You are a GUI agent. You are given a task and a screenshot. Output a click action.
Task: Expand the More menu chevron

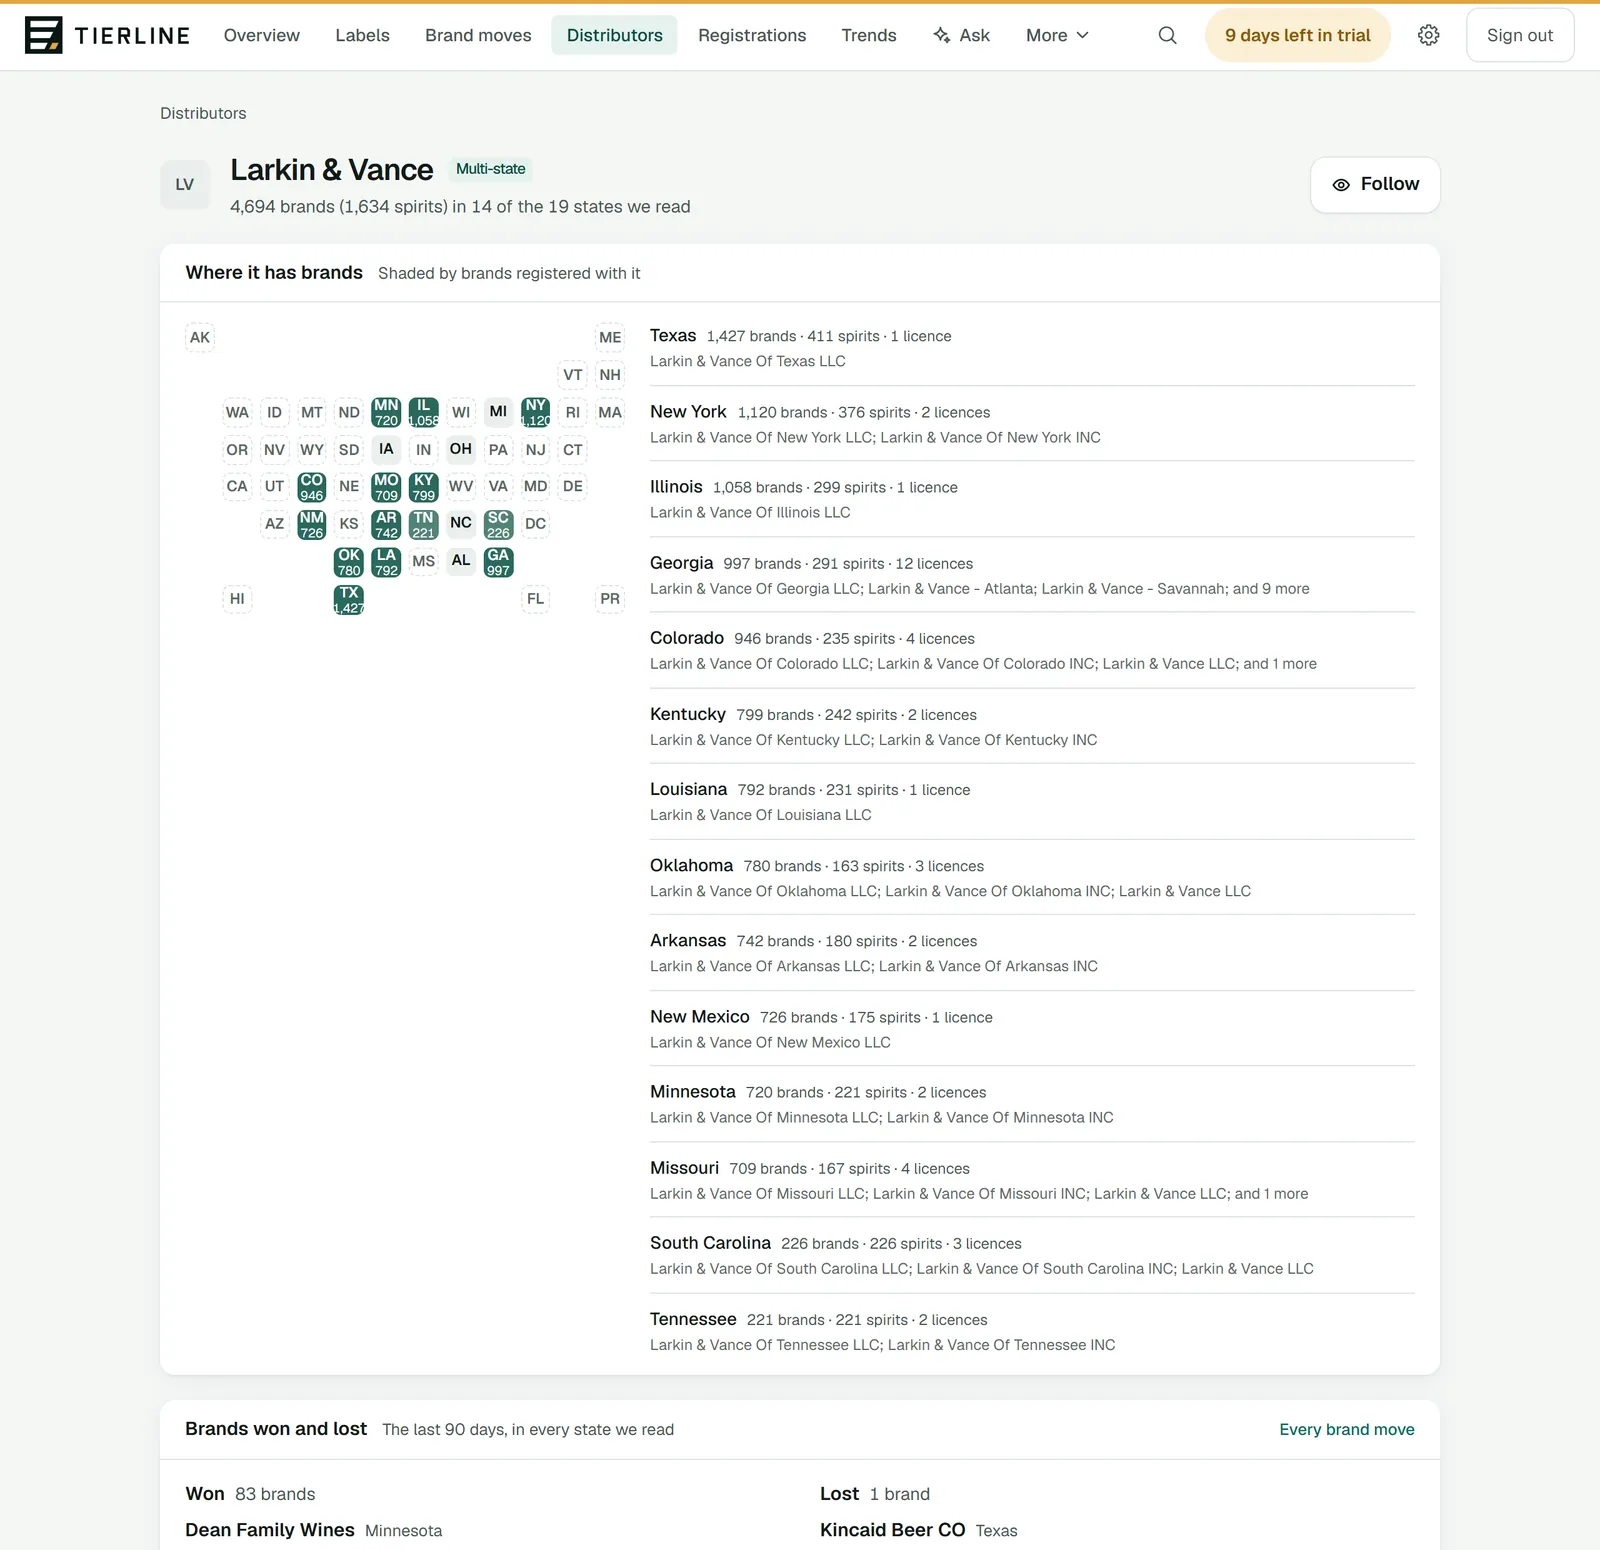1082,35
